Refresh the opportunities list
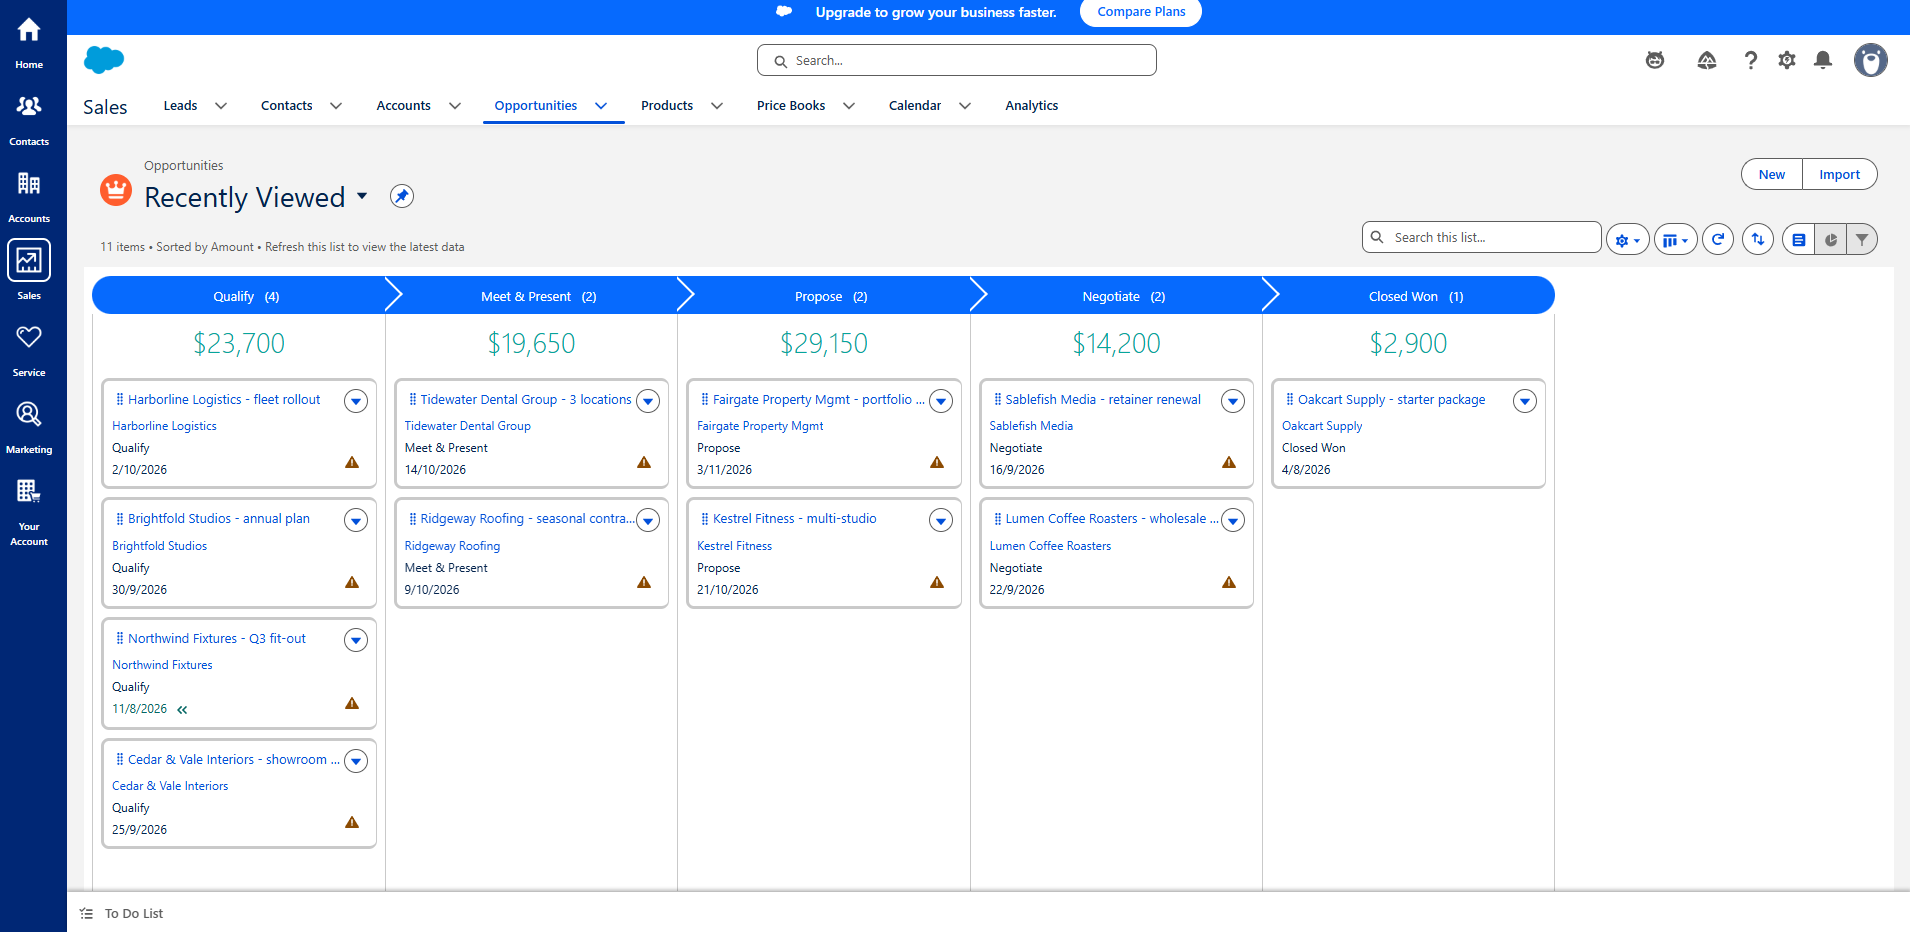 (1718, 239)
